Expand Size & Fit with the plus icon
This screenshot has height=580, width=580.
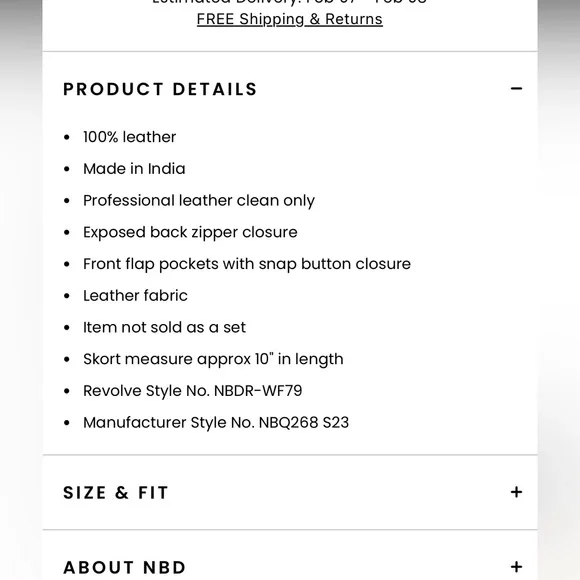click(516, 492)
